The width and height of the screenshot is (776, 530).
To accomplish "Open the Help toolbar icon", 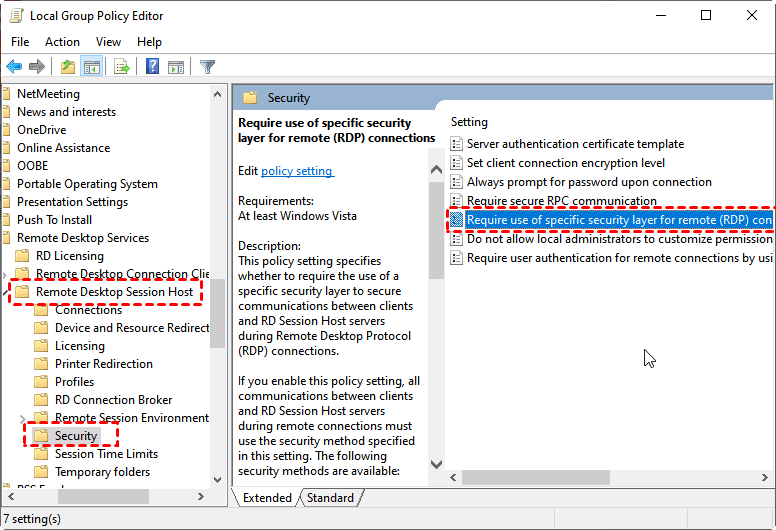I will pos(152,66).
